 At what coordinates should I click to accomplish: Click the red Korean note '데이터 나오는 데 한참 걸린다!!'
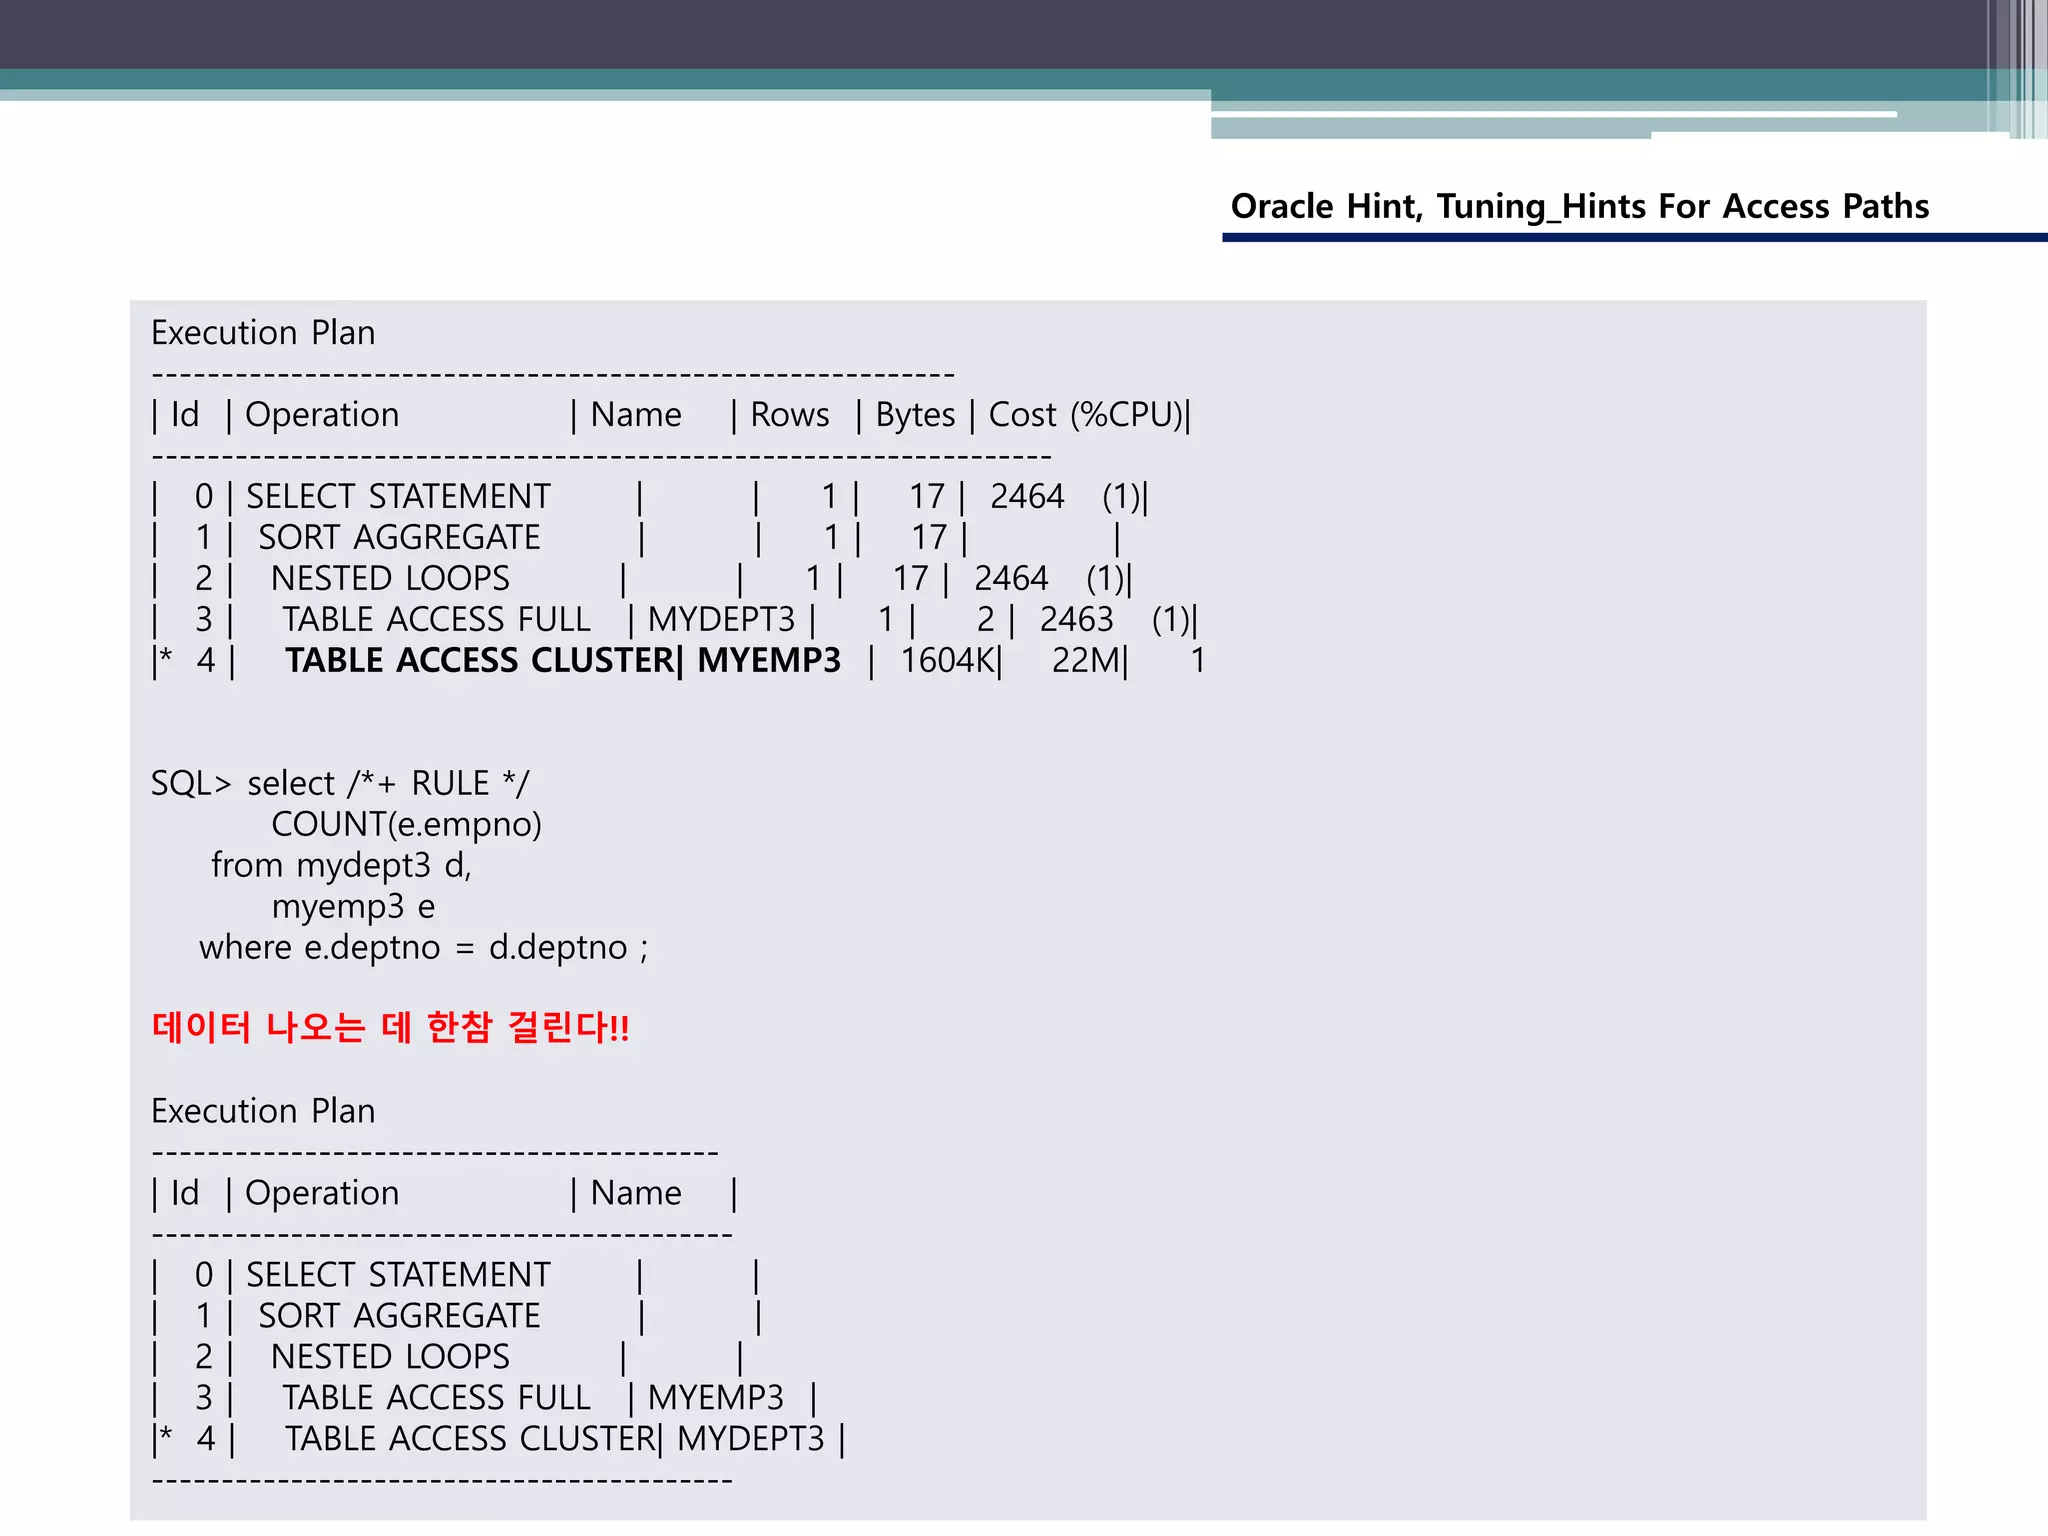coord(390,1028)
